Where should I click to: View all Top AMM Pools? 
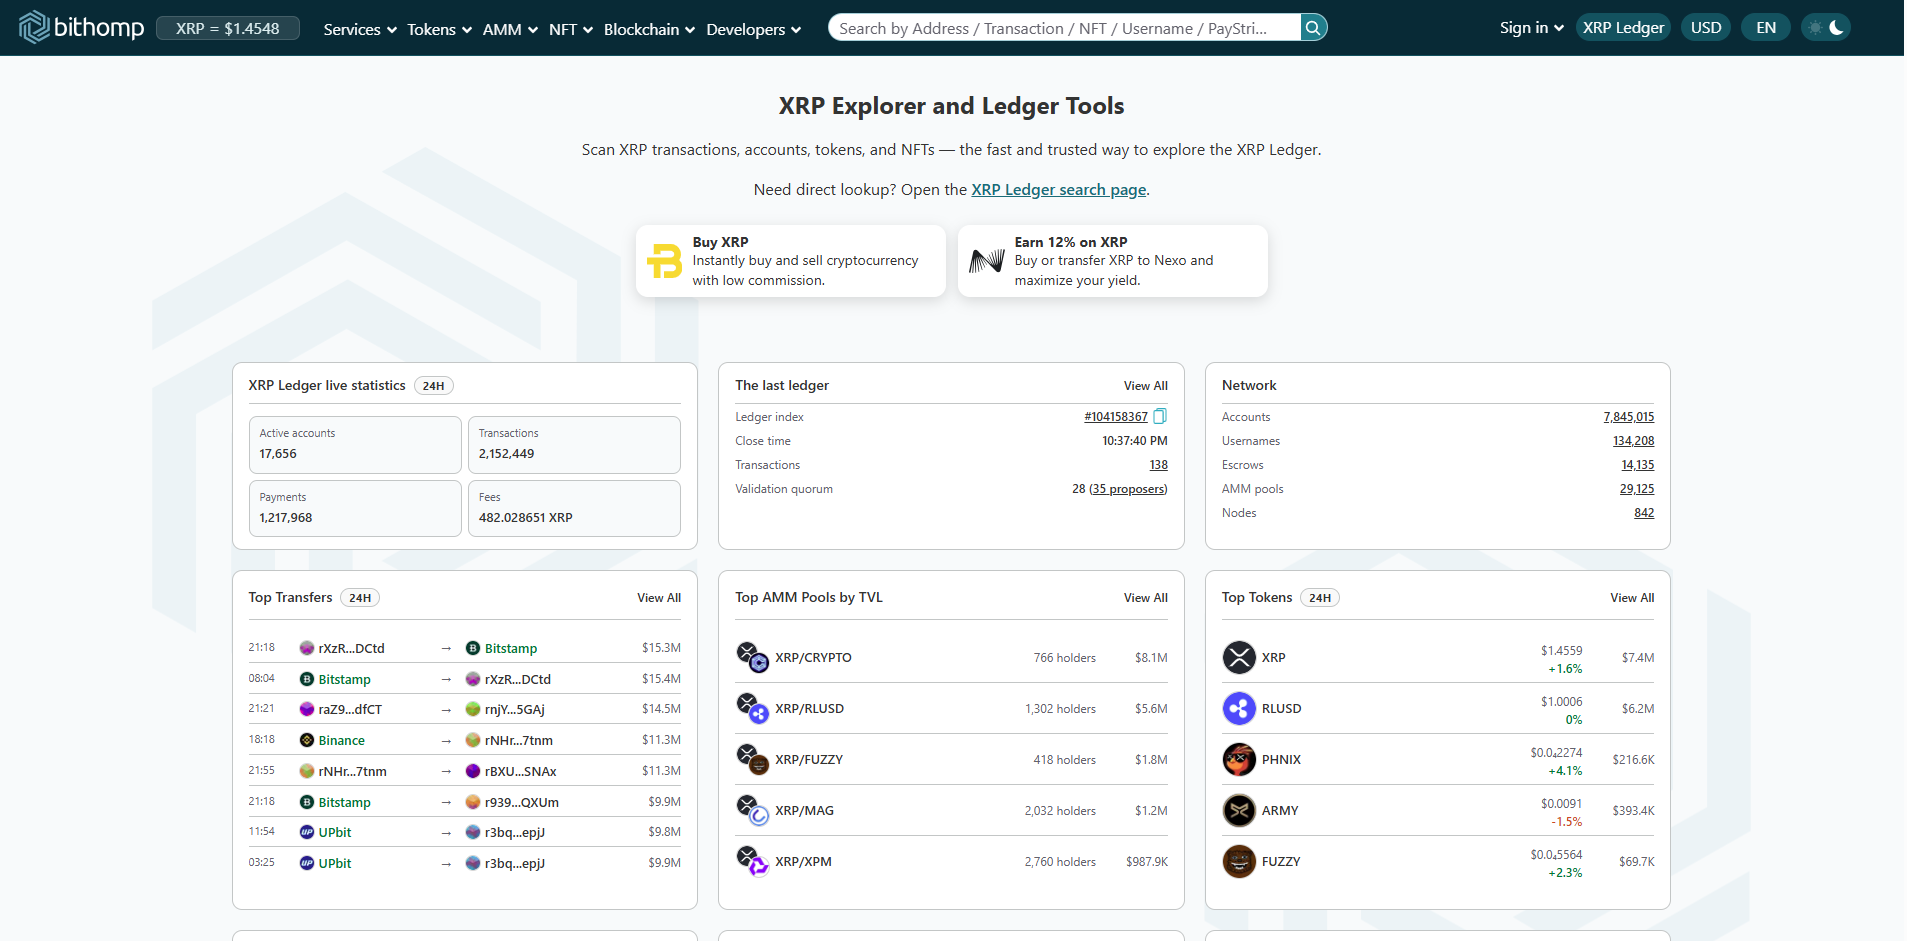point(1145,598)
